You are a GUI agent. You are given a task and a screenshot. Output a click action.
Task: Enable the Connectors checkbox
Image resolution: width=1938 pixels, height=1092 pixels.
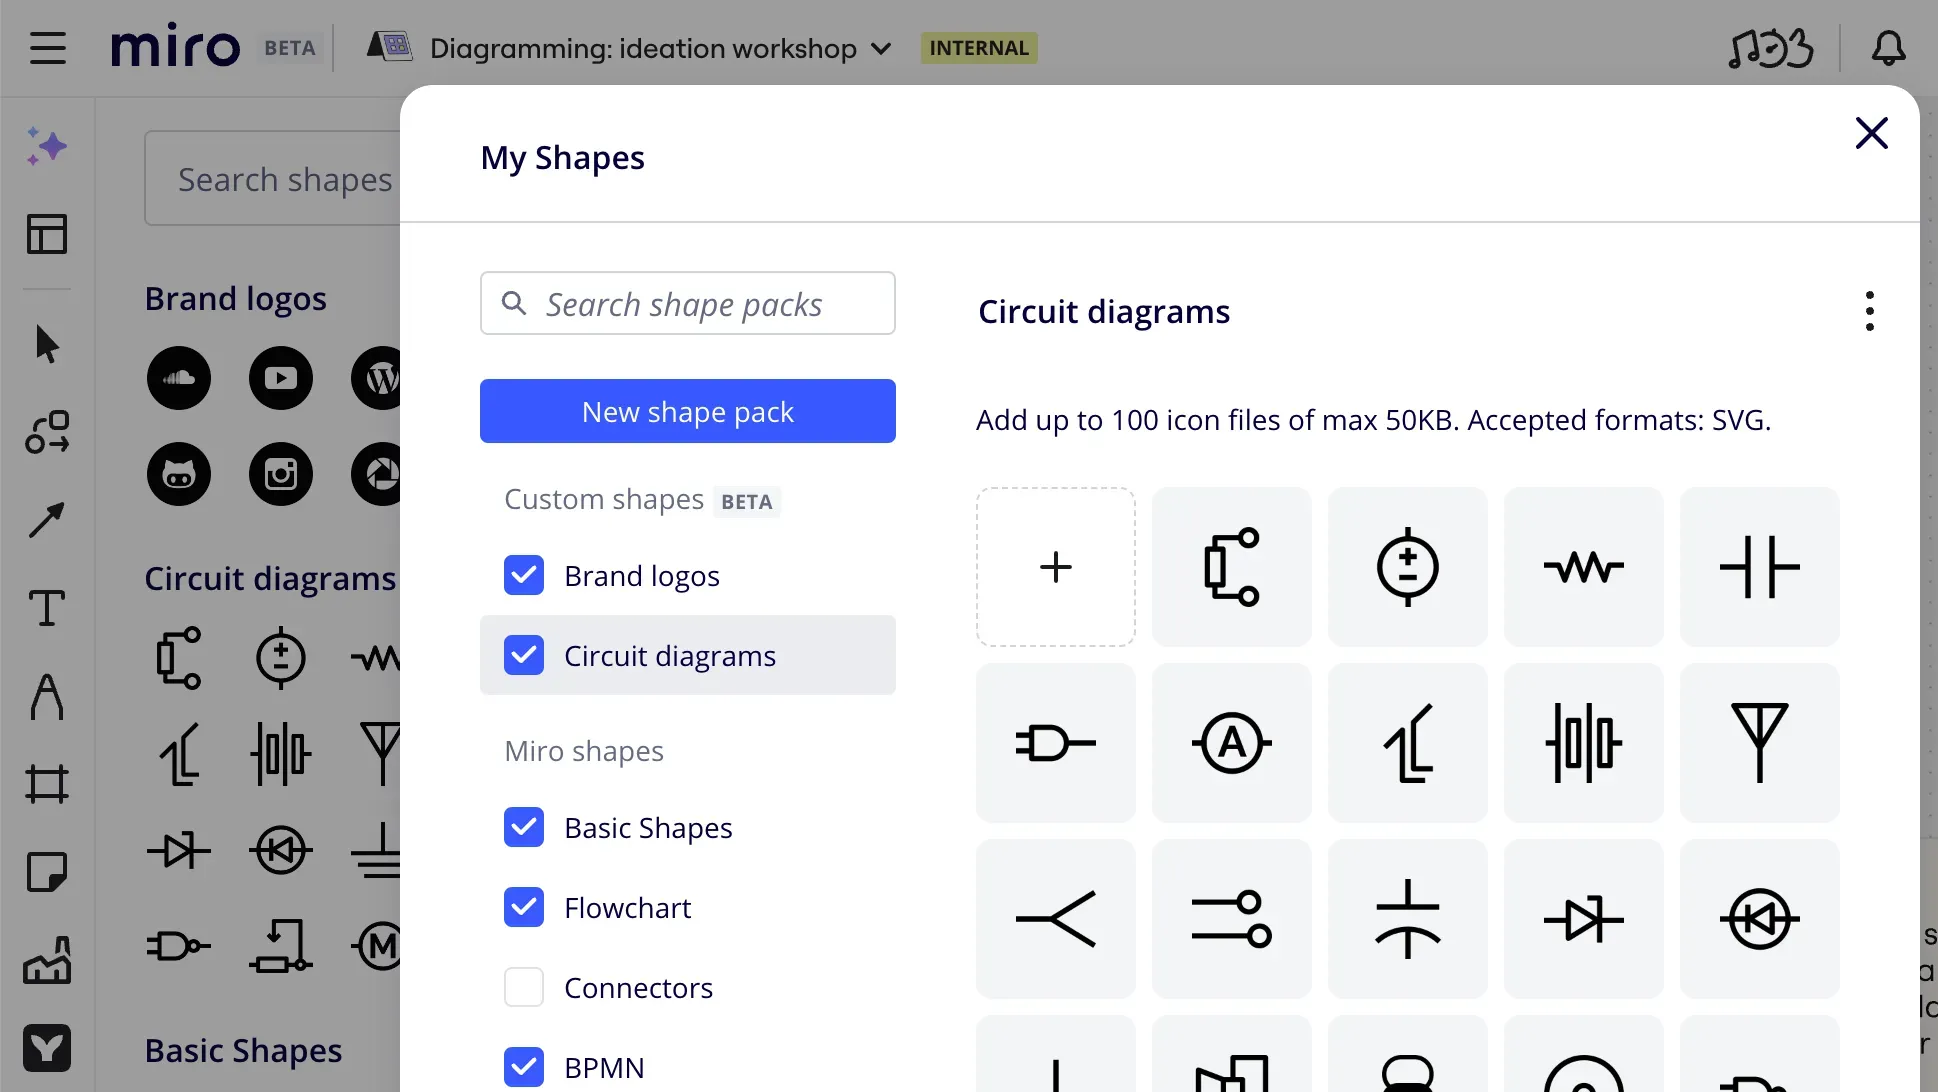point(524,988)
